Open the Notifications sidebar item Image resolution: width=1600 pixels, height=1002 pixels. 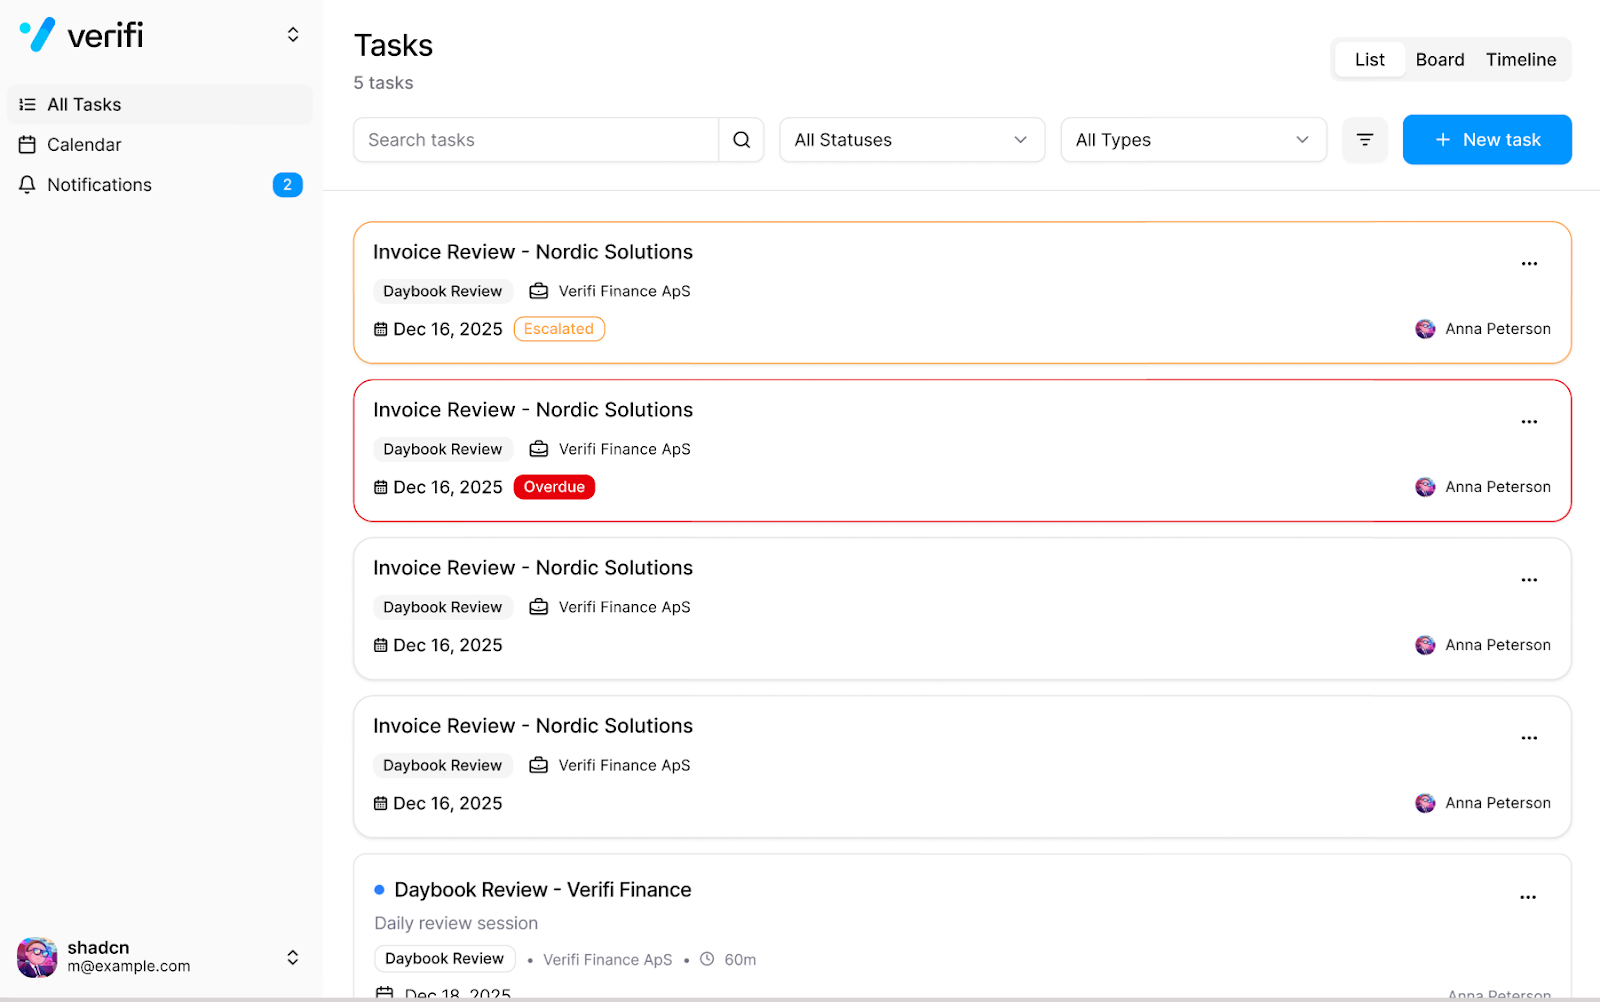(99, 185)
